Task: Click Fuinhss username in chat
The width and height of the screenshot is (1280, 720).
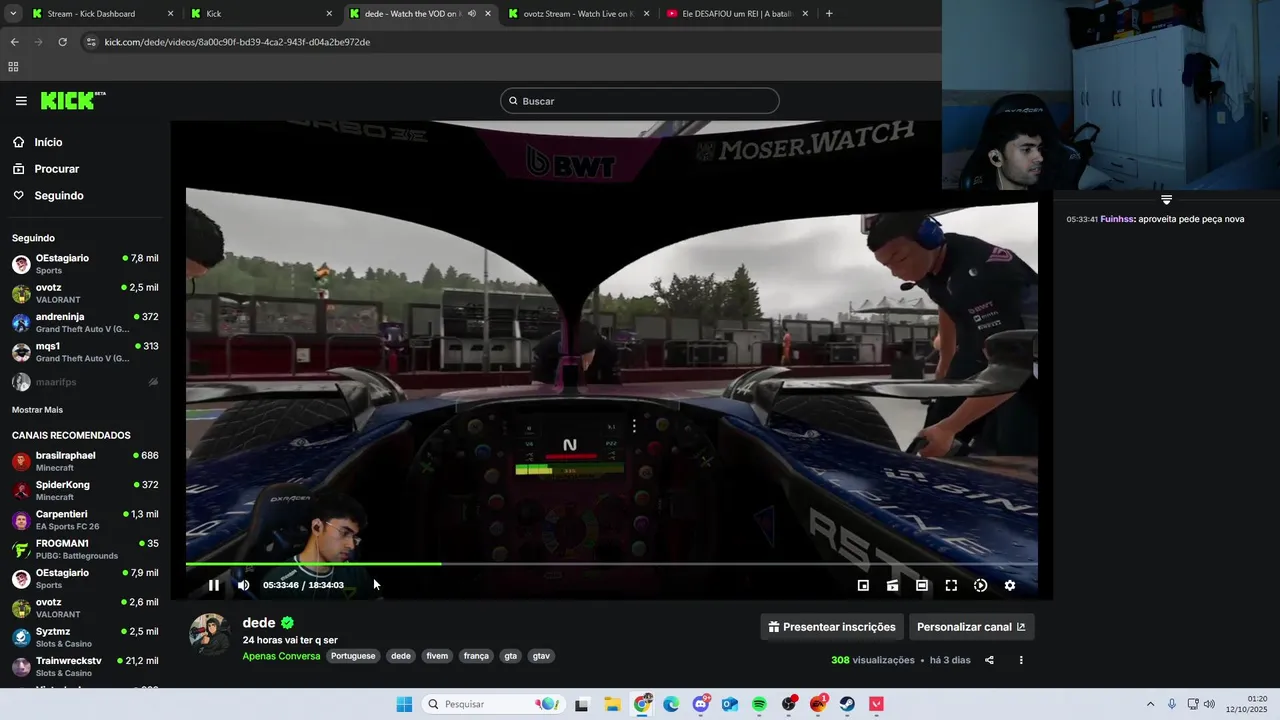Action: coord(1117,219)
